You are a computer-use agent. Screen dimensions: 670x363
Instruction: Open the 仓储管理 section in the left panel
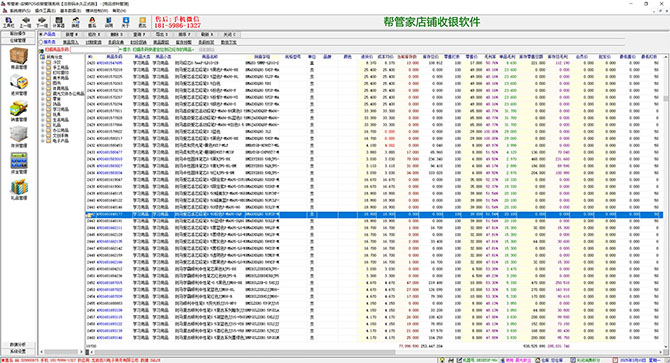(18, 40)
